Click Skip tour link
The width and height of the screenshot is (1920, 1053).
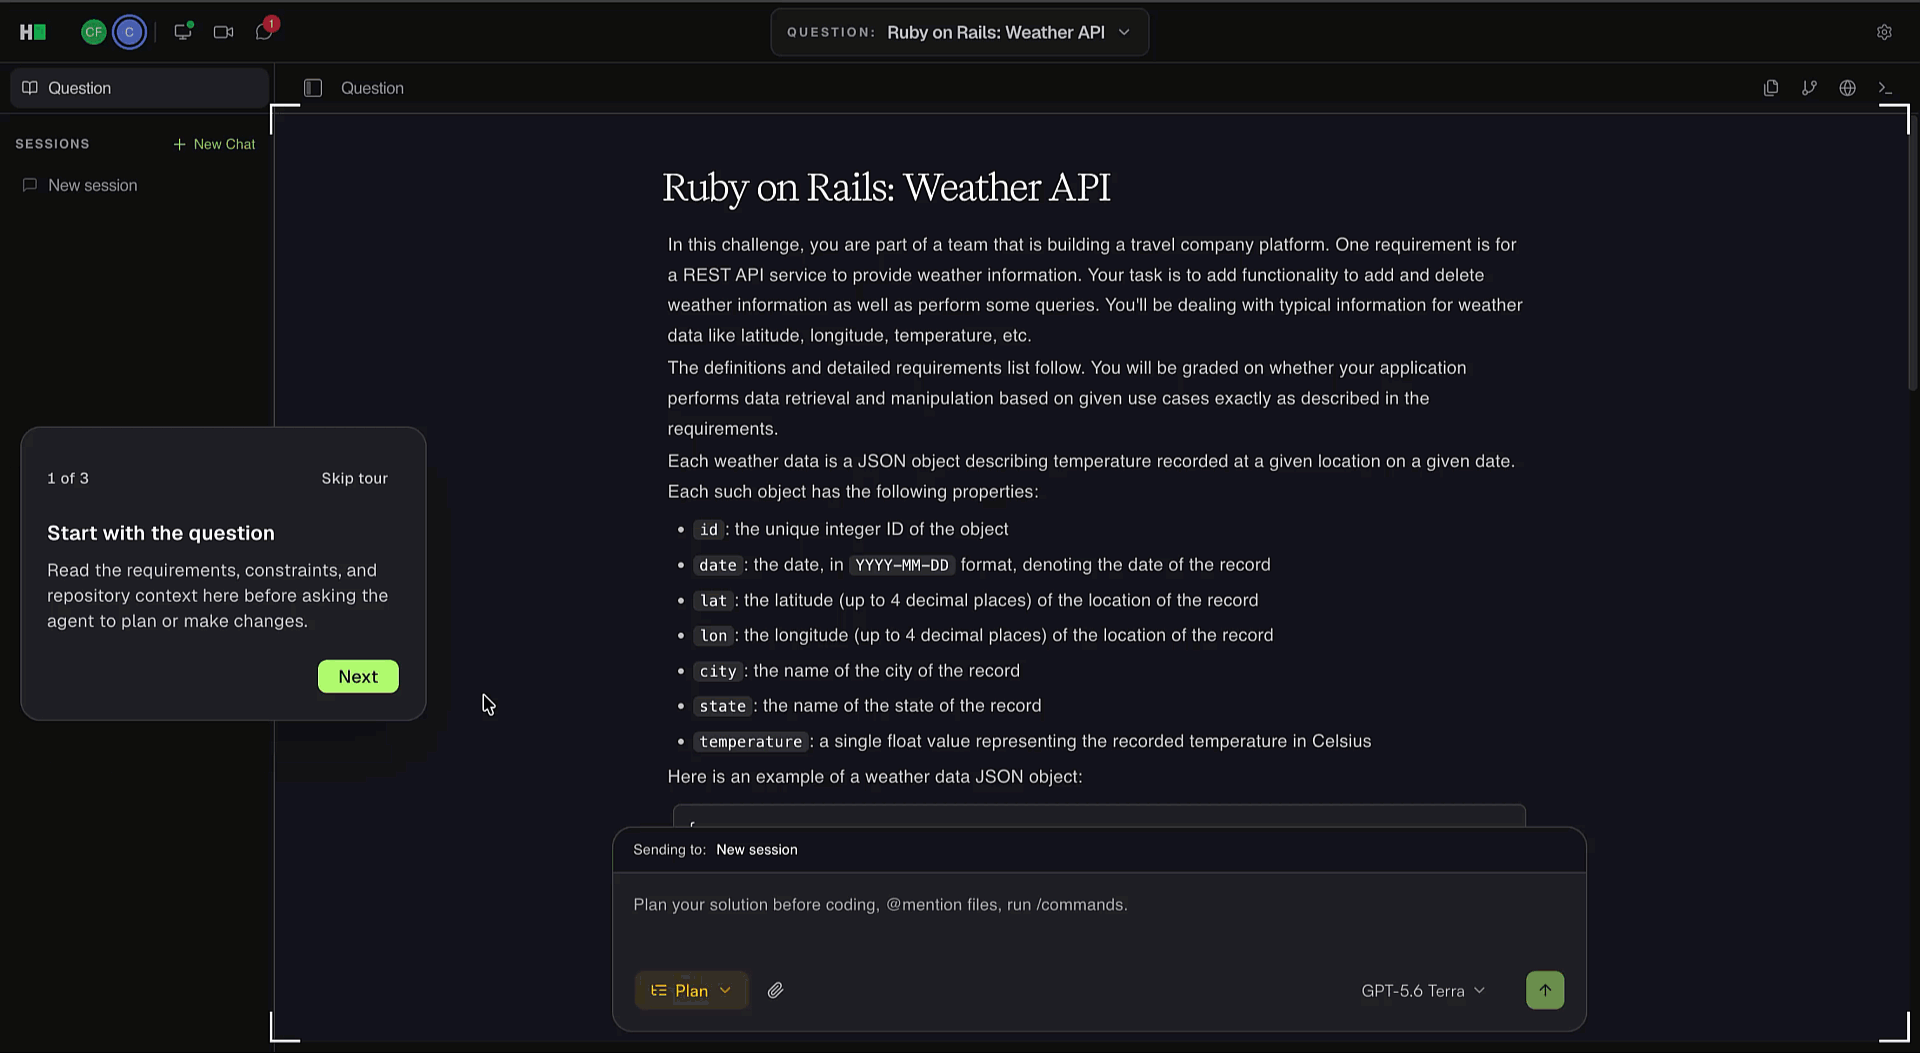click(354, 478)
